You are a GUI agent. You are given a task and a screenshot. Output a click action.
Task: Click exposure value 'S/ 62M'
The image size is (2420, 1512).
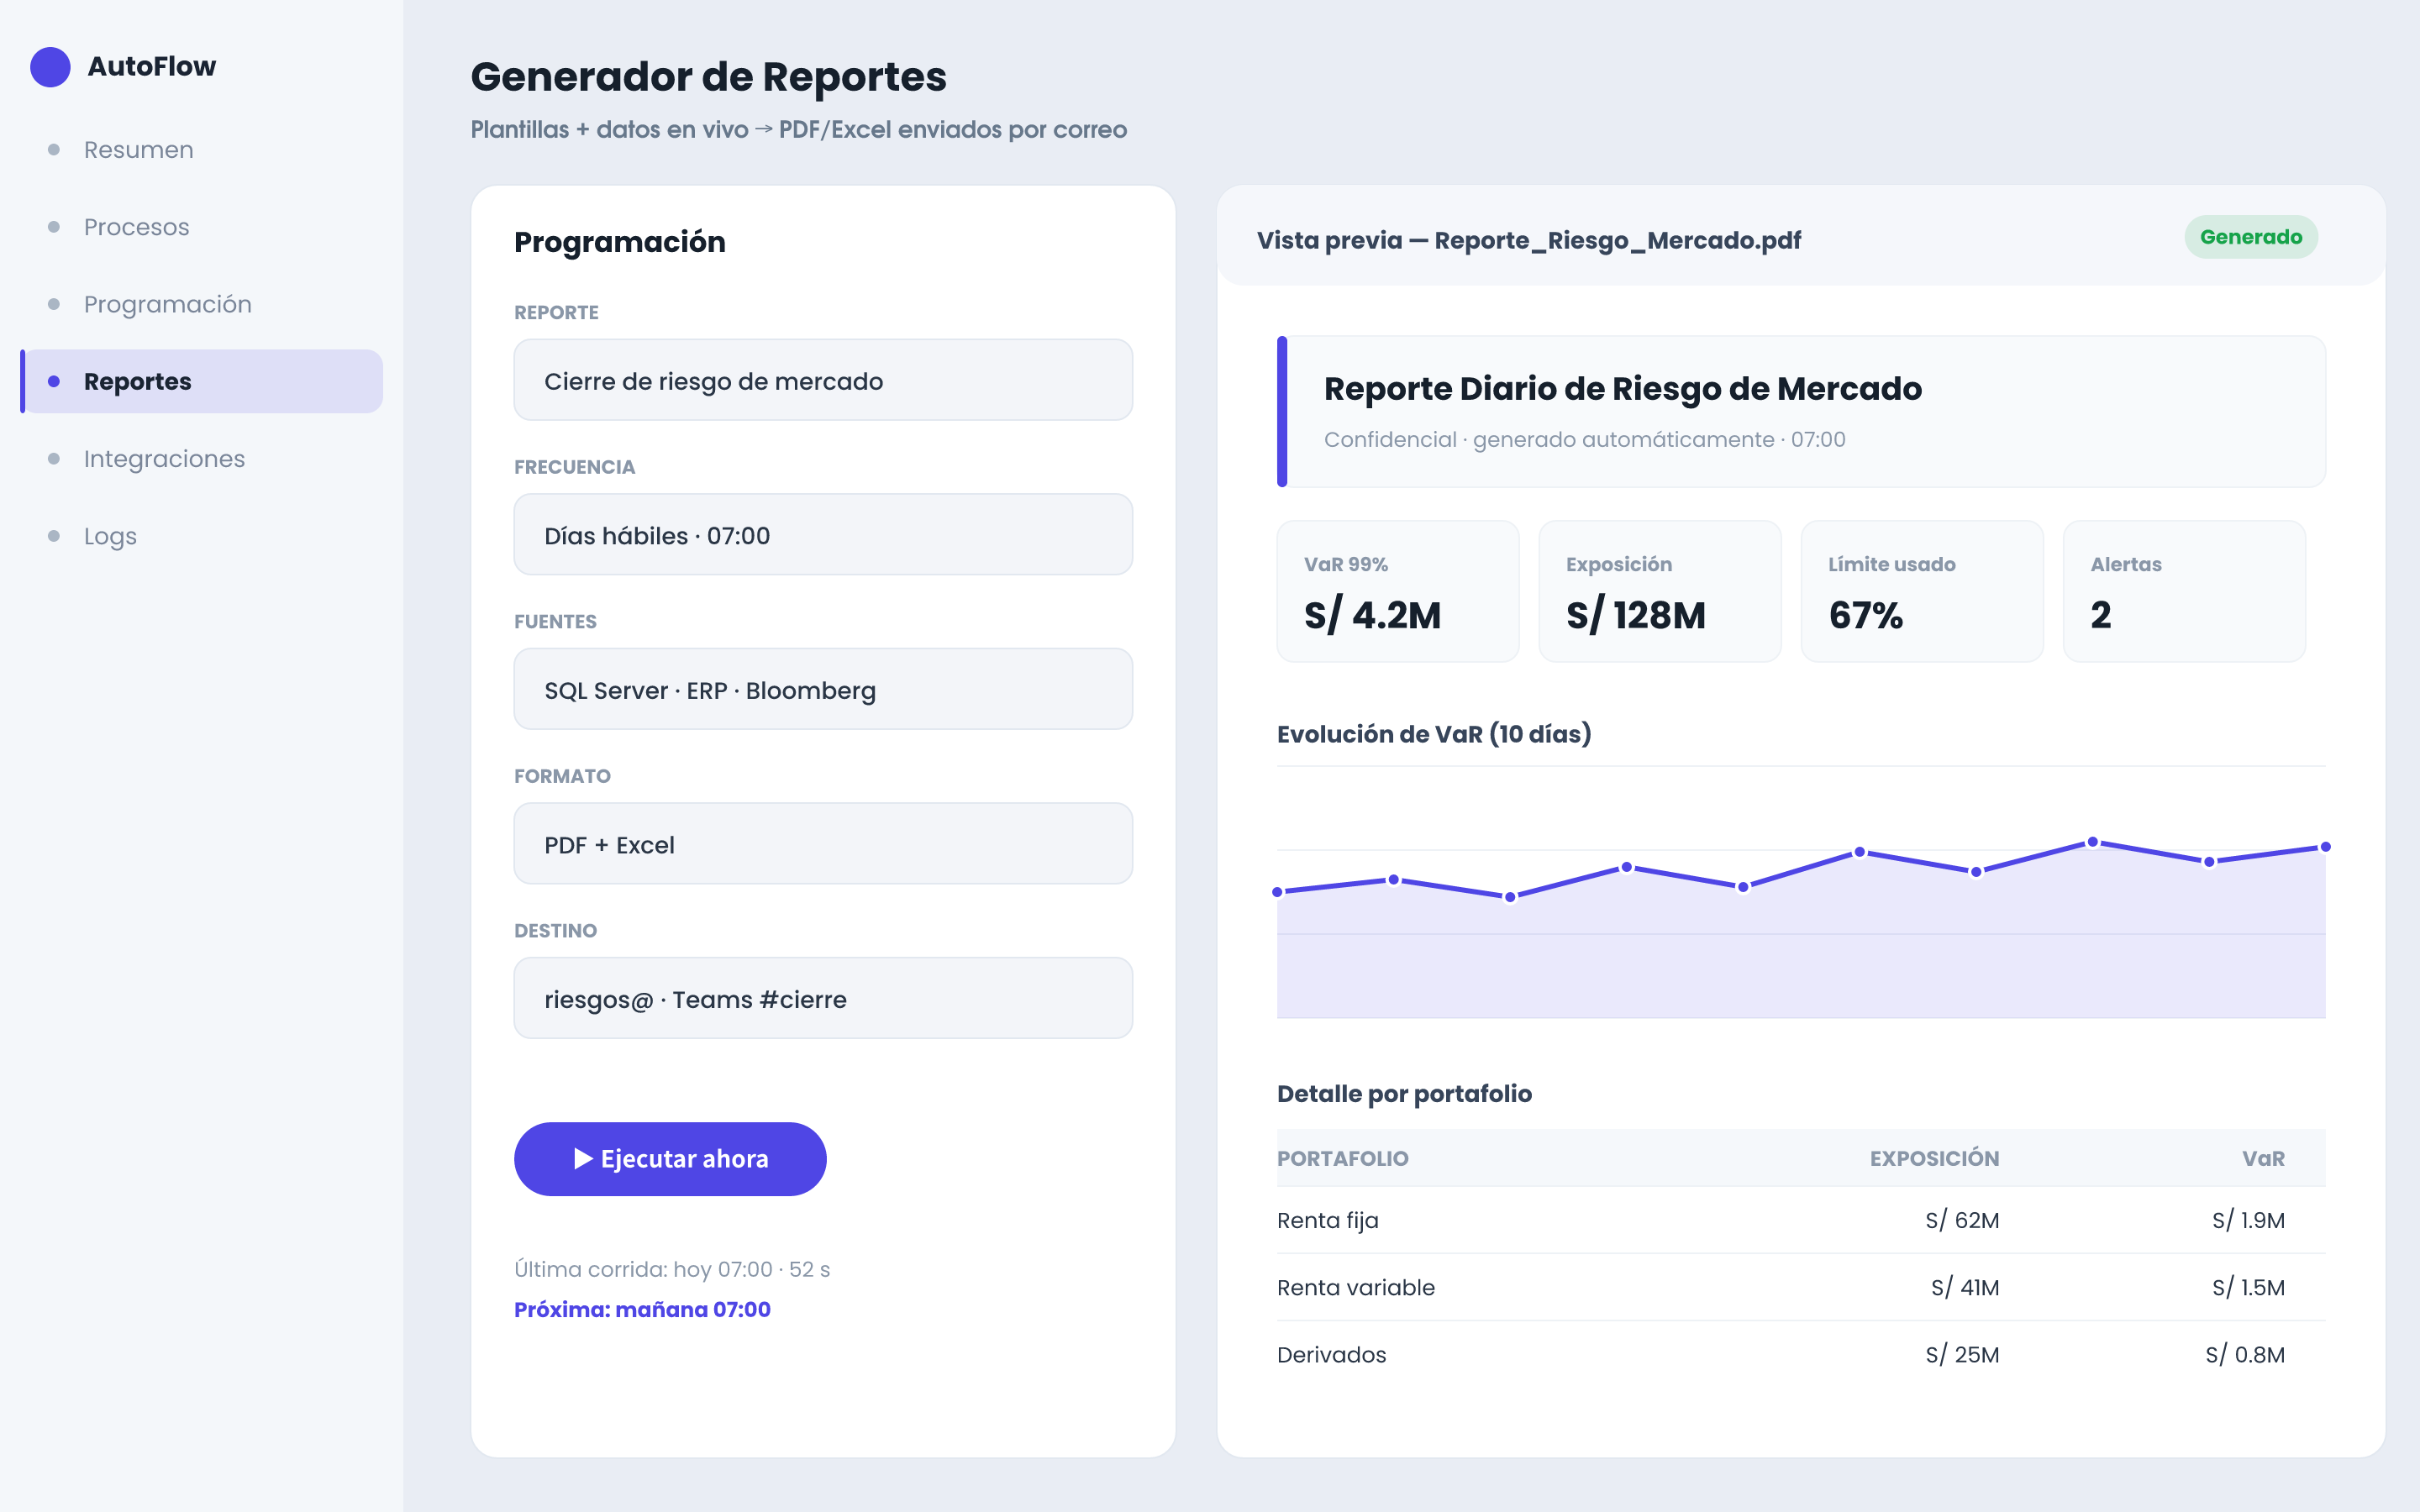[1962, 1220]
